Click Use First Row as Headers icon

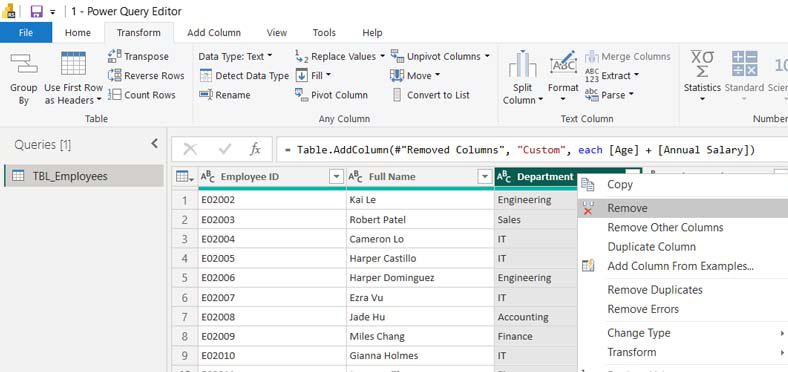73,64
